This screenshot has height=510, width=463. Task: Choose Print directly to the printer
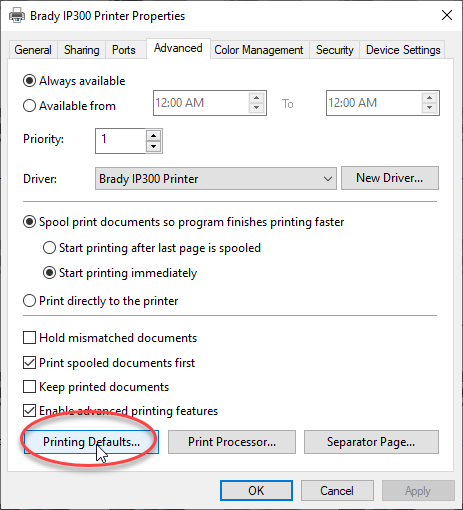click(29, 301)
